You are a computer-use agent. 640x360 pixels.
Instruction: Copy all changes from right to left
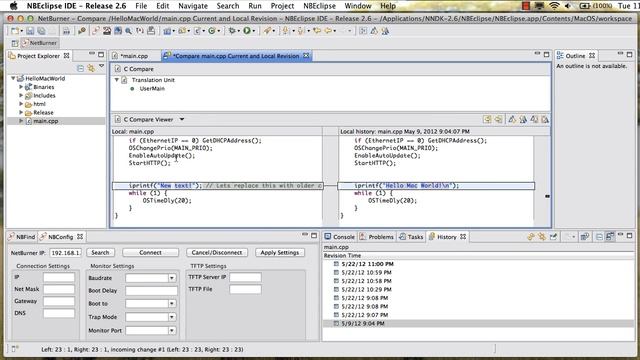pyautogui.click(x=487, y=120)
